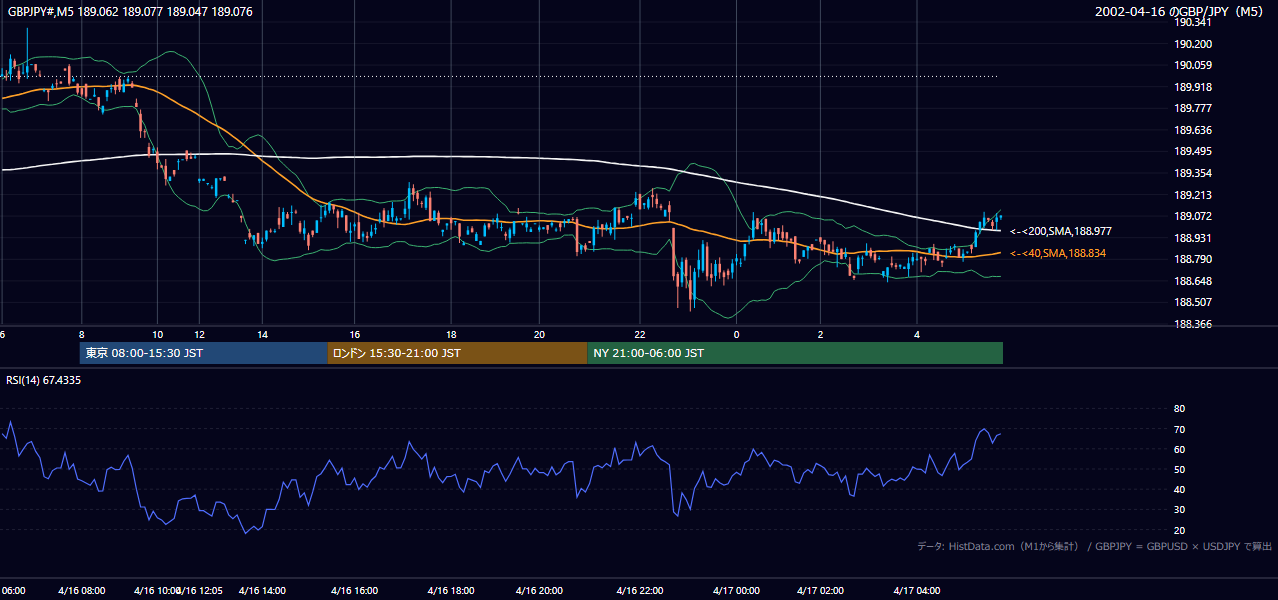Click price axis value 188.931
This screenshot has width=1278, height=600.
coord(1193,238)
